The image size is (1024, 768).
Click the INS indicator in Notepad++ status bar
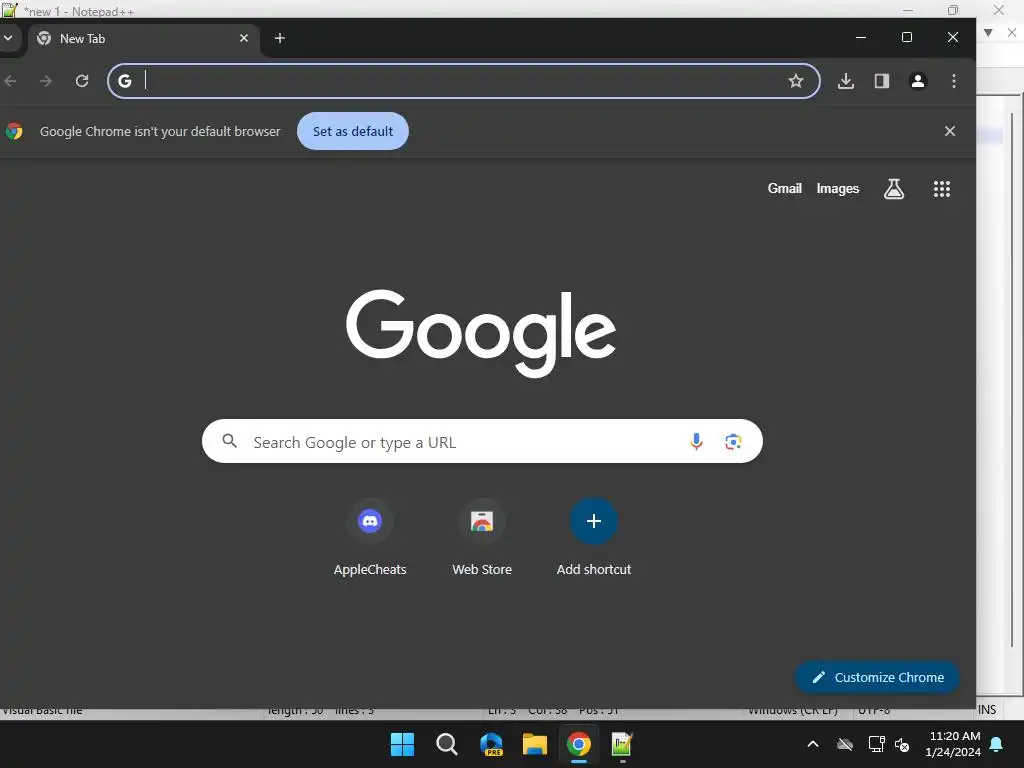coord(987,710)
